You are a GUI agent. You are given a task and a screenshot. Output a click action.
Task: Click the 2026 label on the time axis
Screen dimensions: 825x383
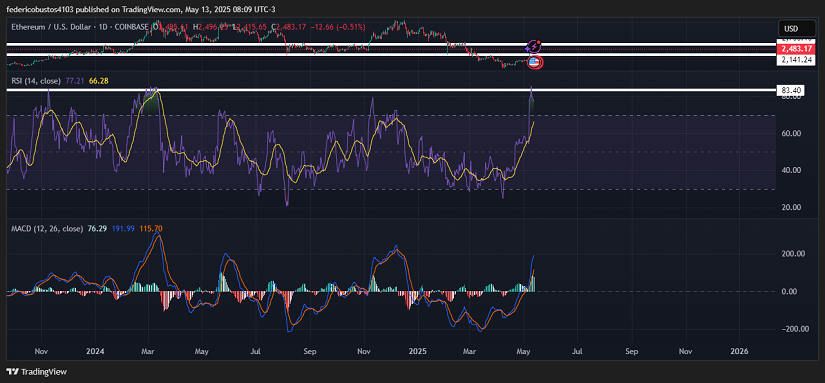tap(740, 350)
